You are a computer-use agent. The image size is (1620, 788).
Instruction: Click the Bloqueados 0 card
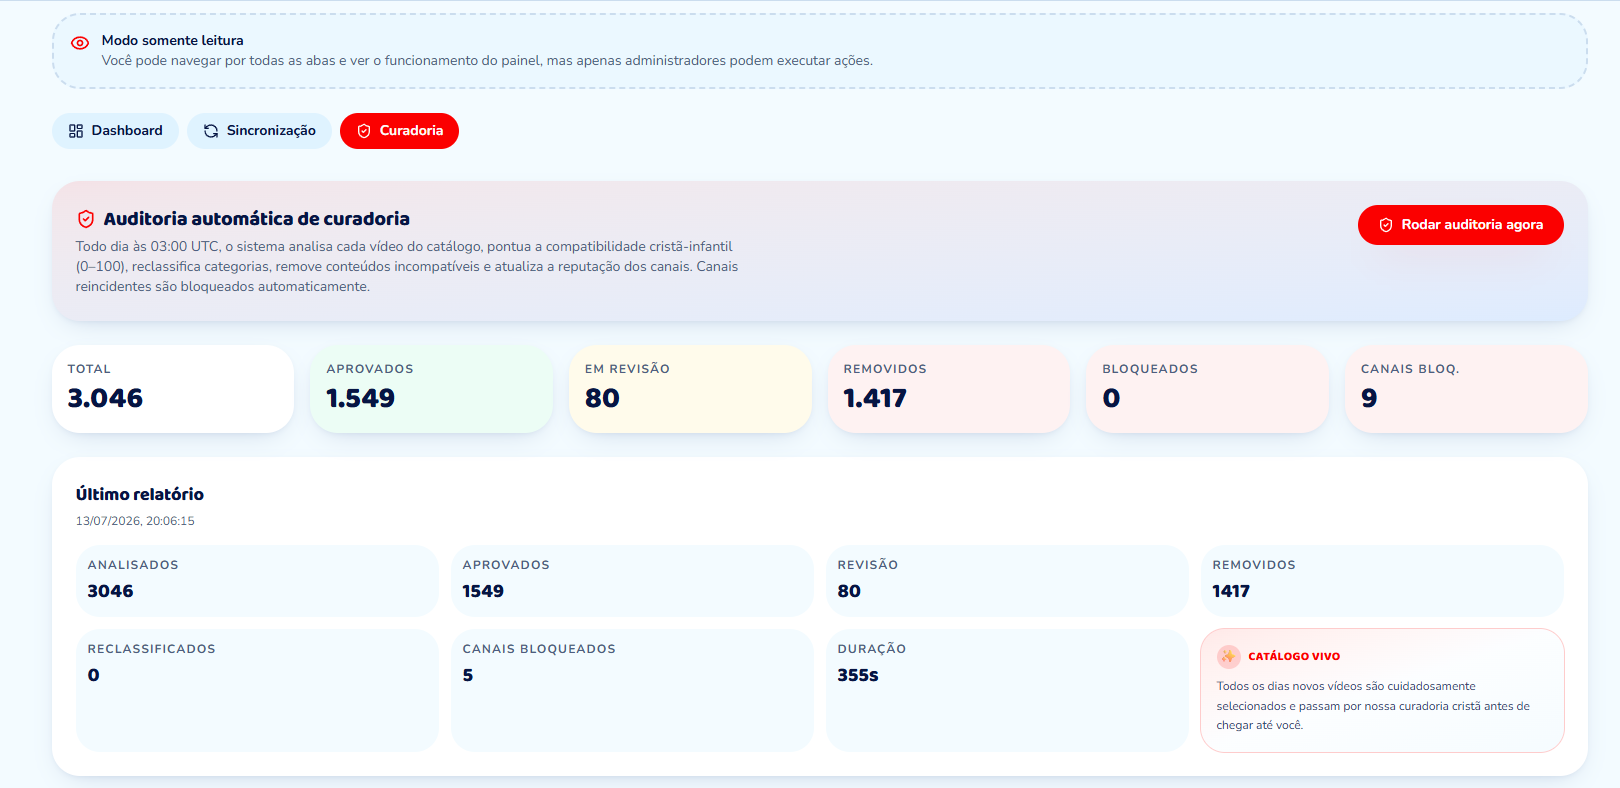(x=1207, y=389)
